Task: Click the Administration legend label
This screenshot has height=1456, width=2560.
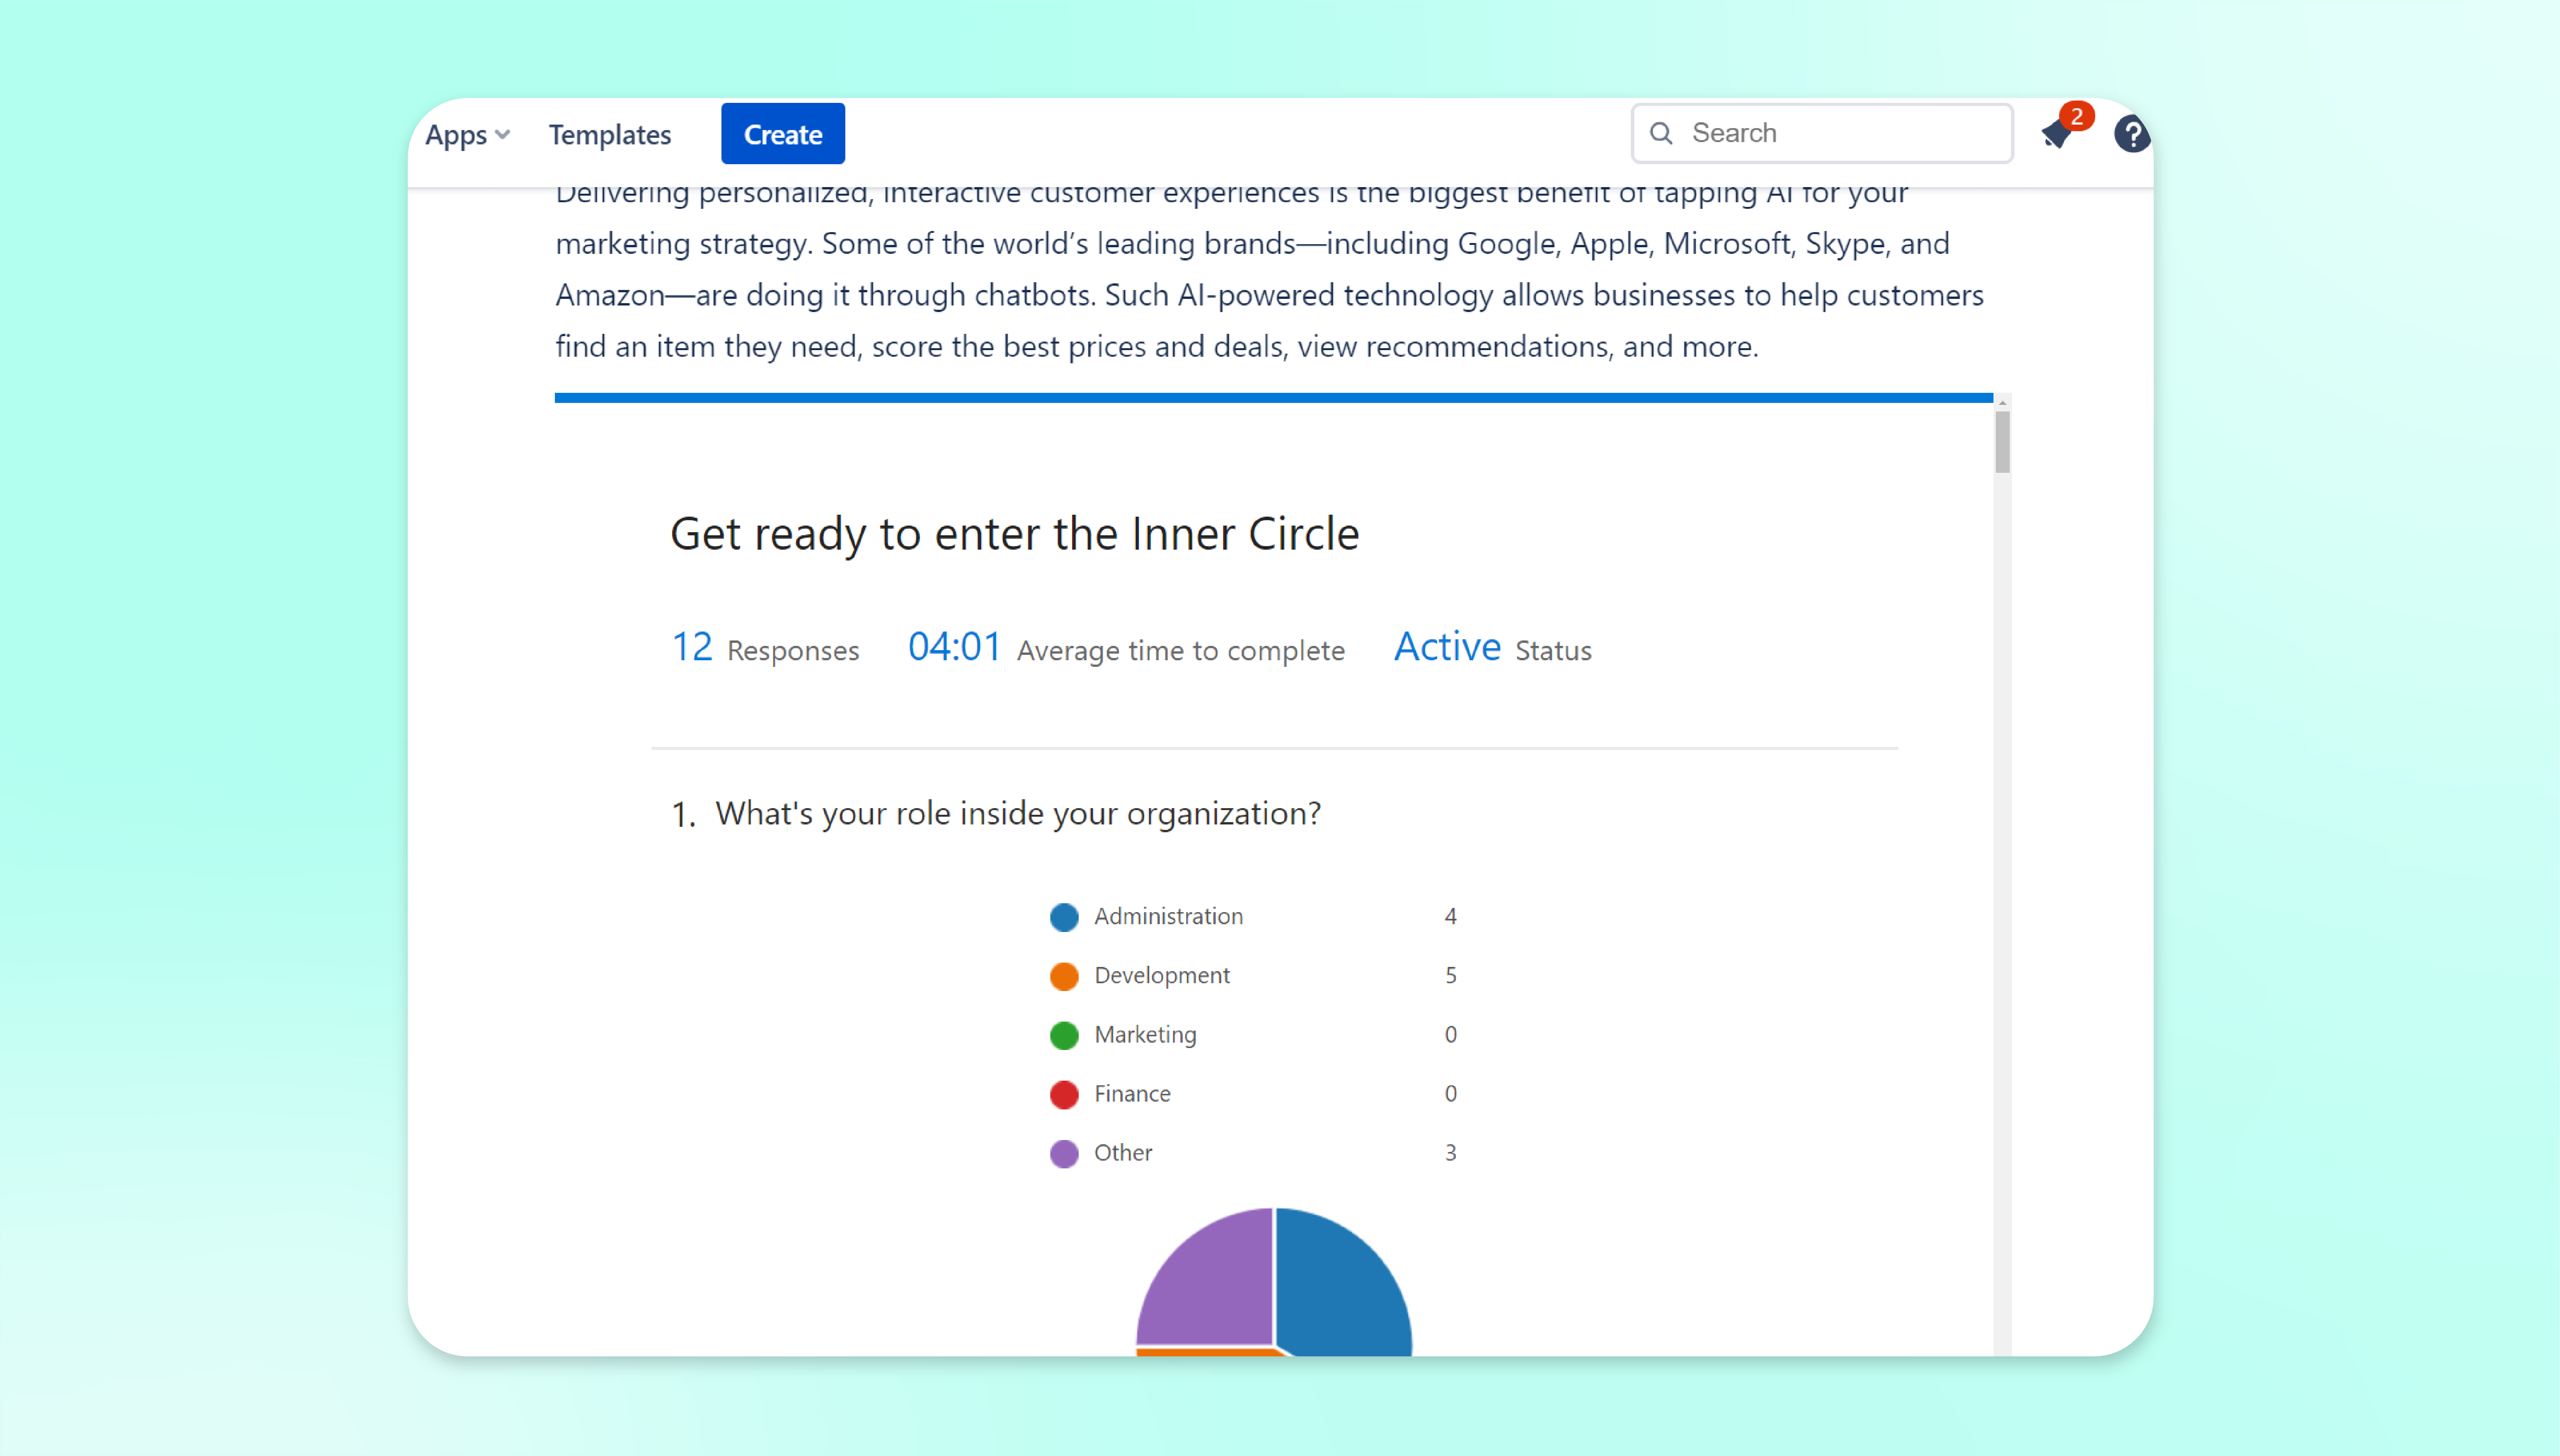Action: click(x=1168, y=917)
